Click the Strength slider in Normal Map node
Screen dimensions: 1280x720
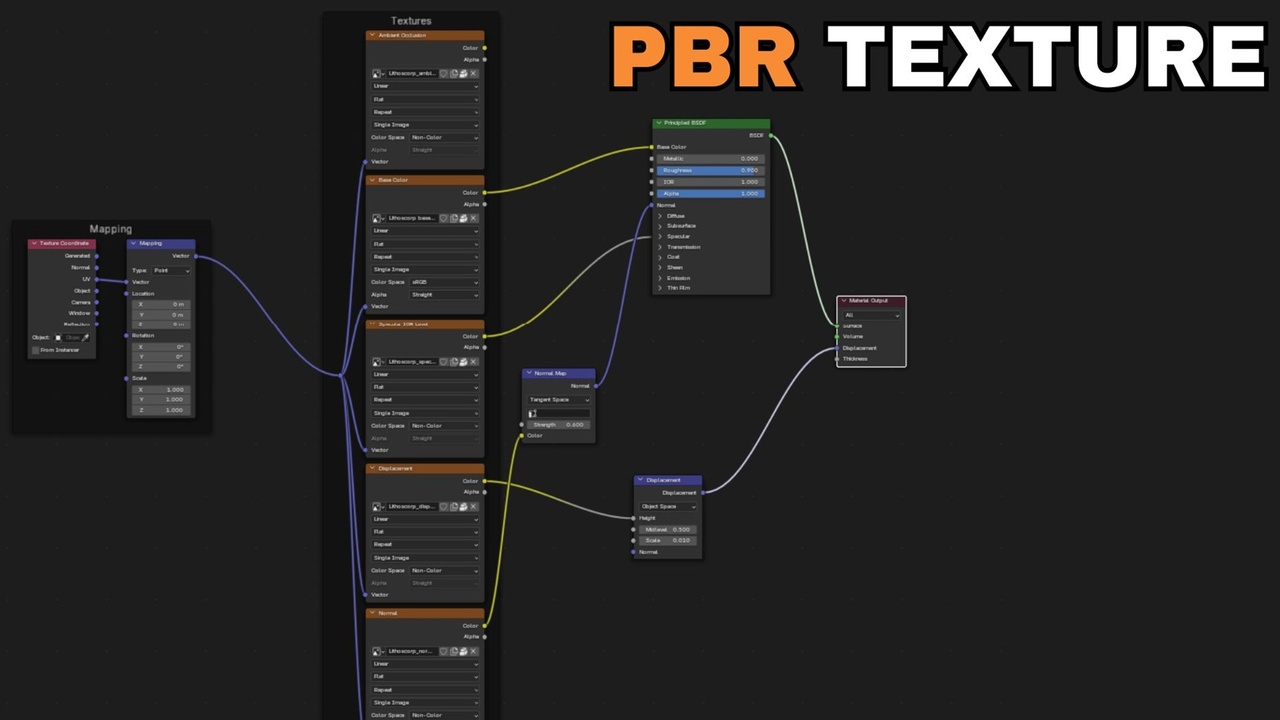pyautogui.click(x=558, y=425)
